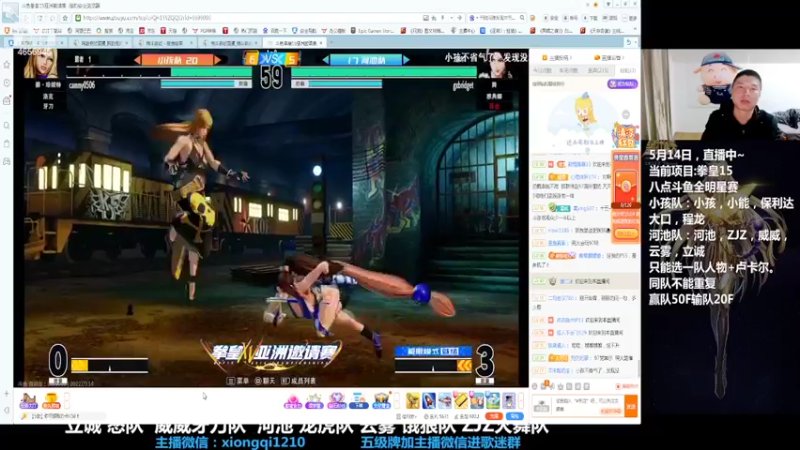800x450 pixels.
Task: Open history clock in left browser sidebar
Action: click(7, 83)
